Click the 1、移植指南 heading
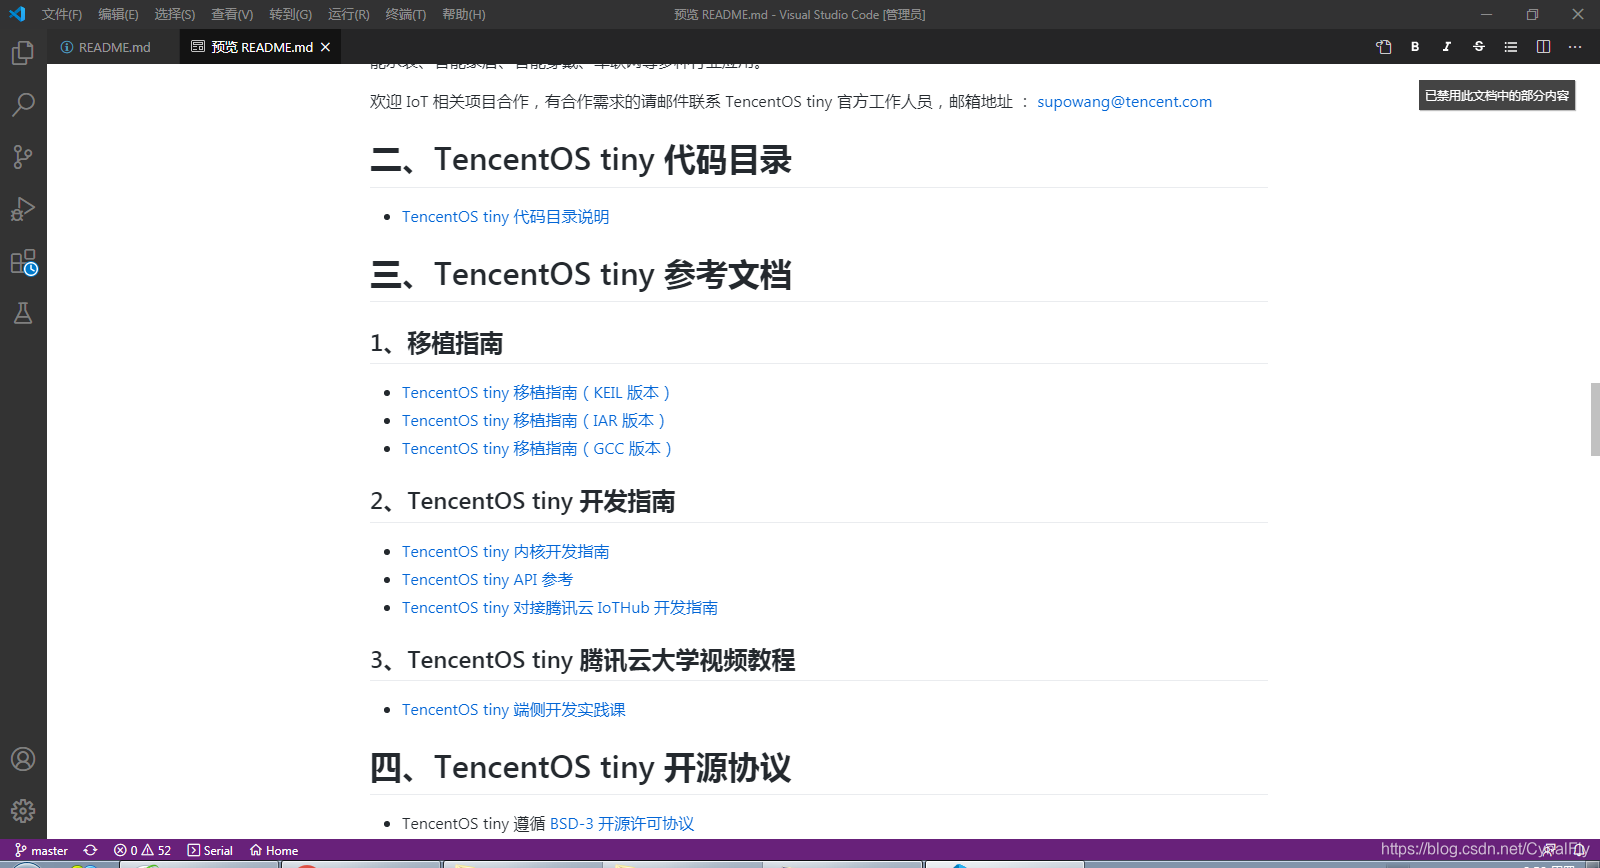 click(436, 343)
